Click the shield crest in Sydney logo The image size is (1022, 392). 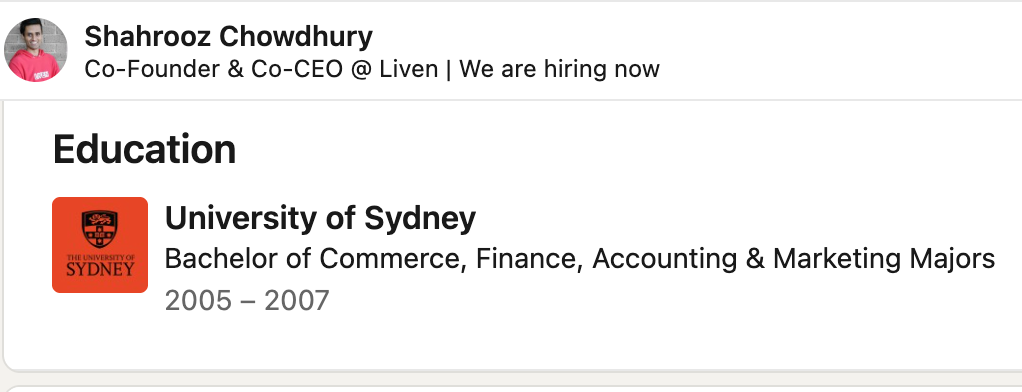click(x=100, y=229)
